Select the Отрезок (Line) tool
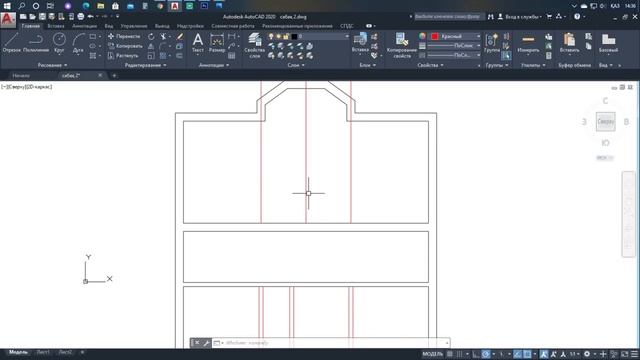Viewport: 640px width, 360px height. click(11, 43)
